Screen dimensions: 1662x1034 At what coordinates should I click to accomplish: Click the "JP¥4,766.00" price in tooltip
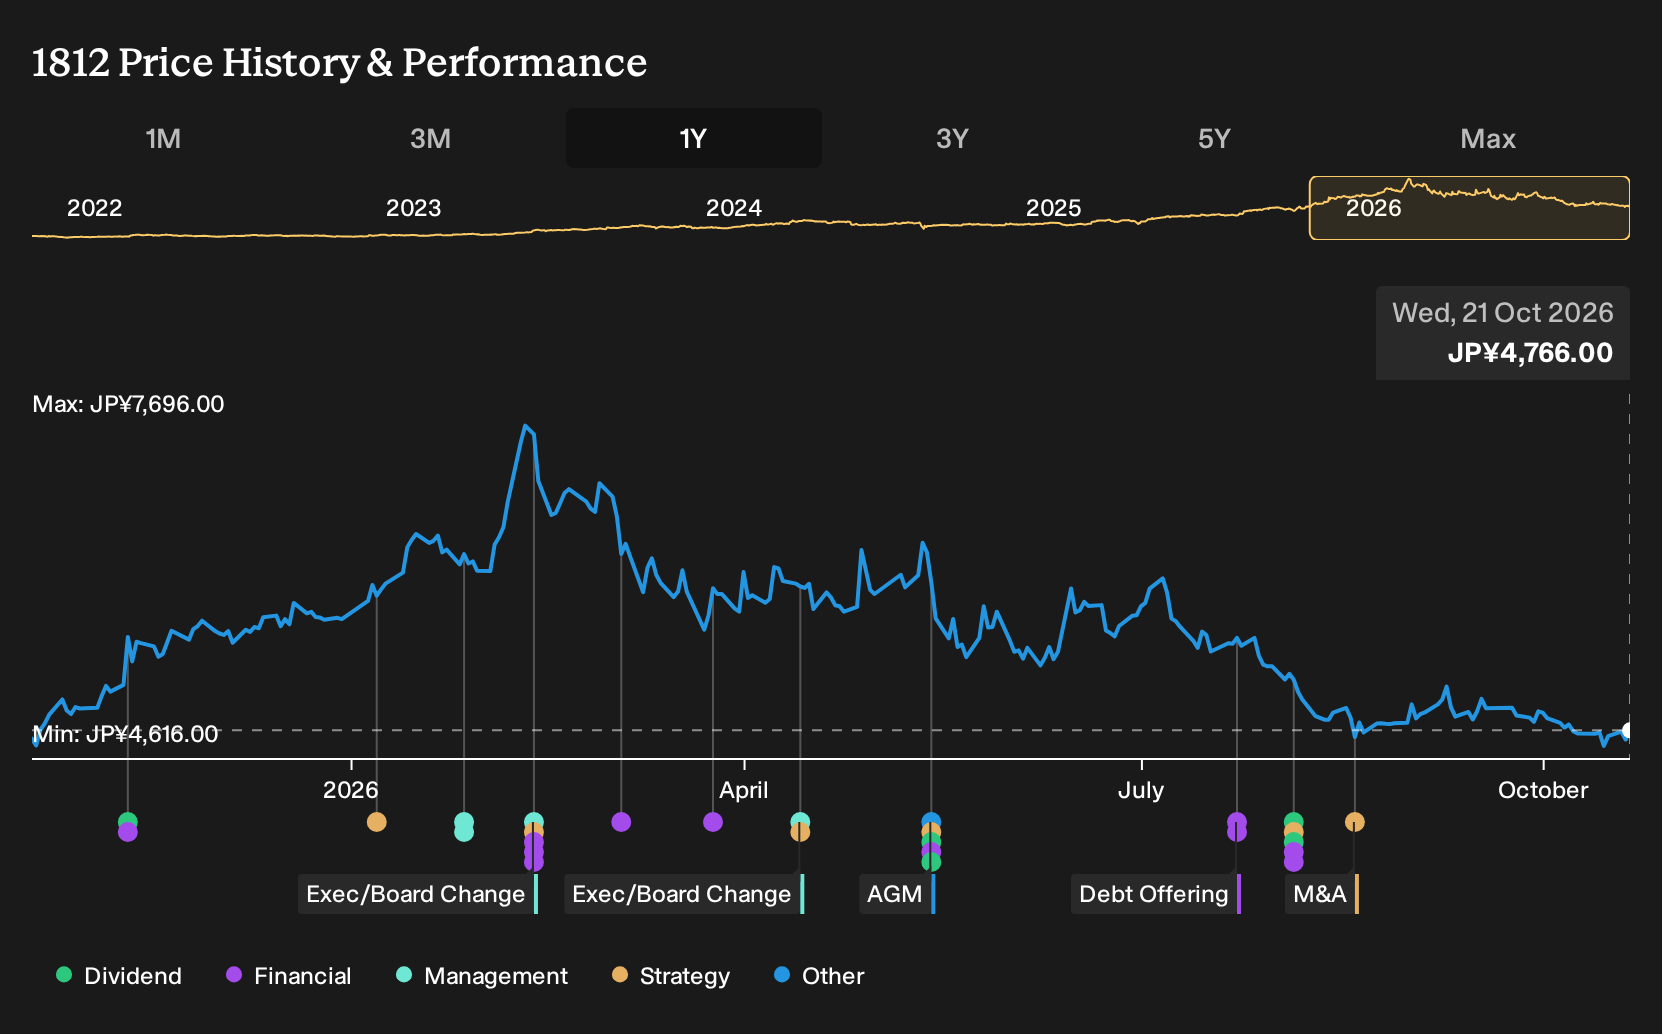1530,353
